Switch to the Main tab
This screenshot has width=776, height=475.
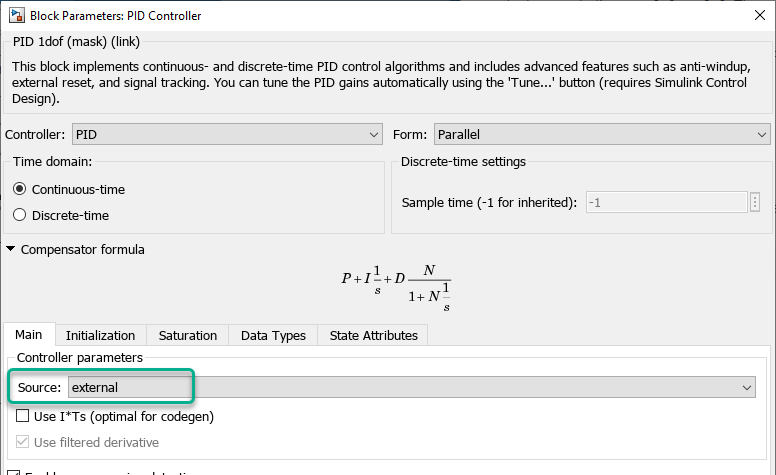point(28,335)
